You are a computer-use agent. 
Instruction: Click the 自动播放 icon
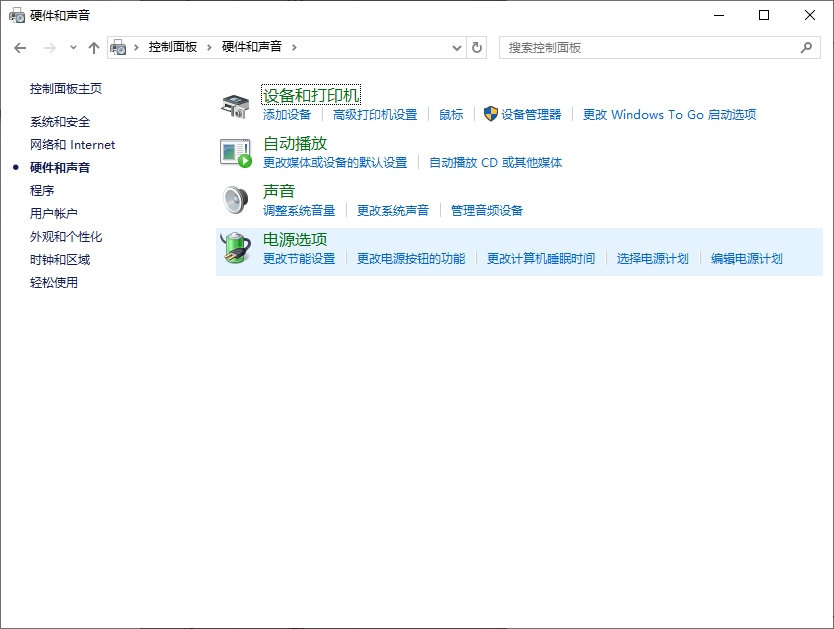[234, 150]
